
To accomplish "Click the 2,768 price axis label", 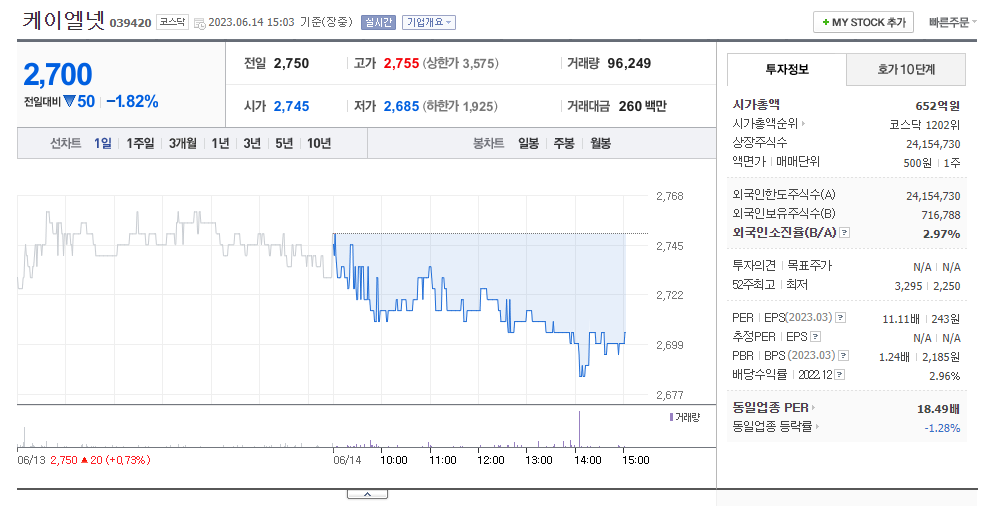I will pyautogui.click(x=669, y=196).
